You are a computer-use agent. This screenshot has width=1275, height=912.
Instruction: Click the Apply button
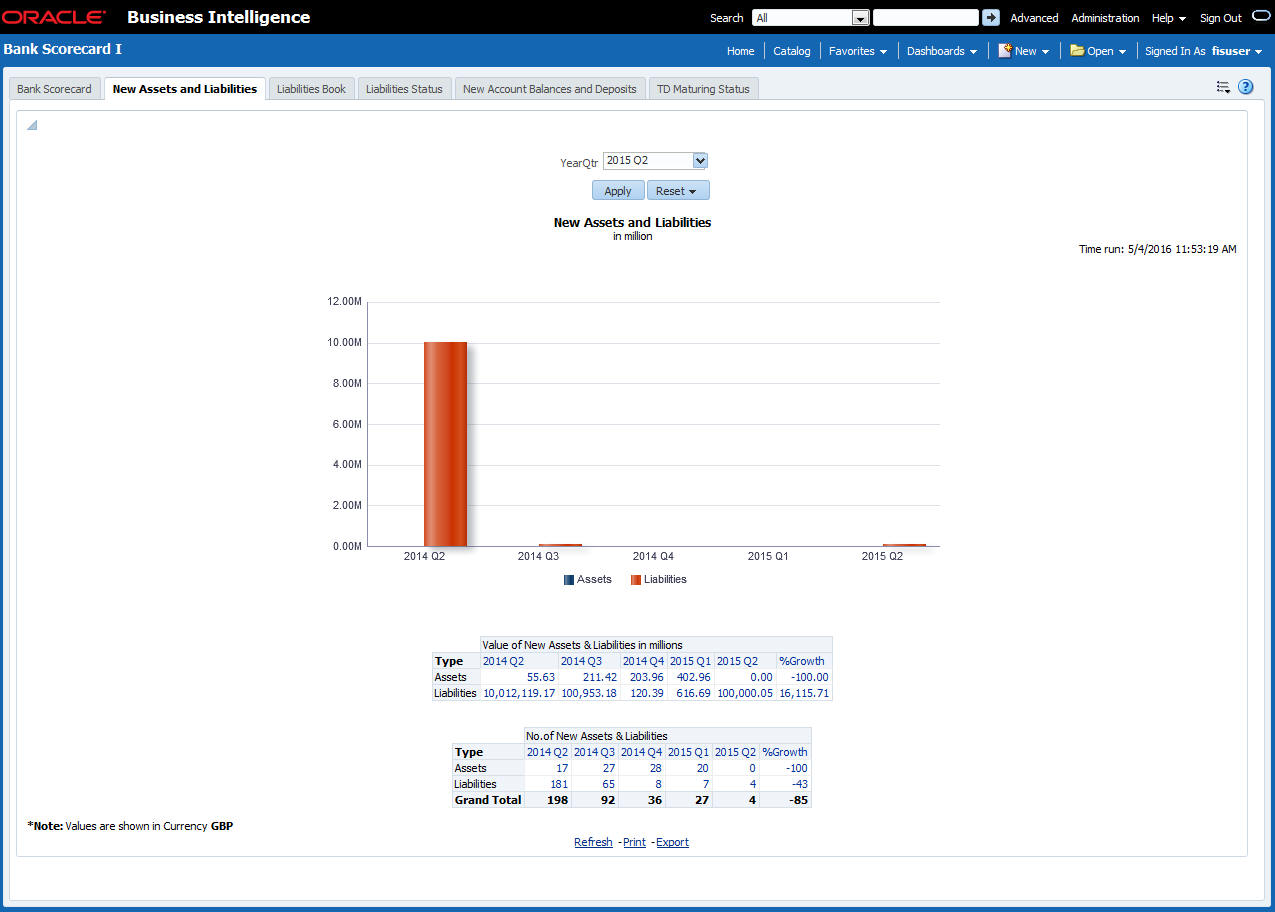coord(618,191)
